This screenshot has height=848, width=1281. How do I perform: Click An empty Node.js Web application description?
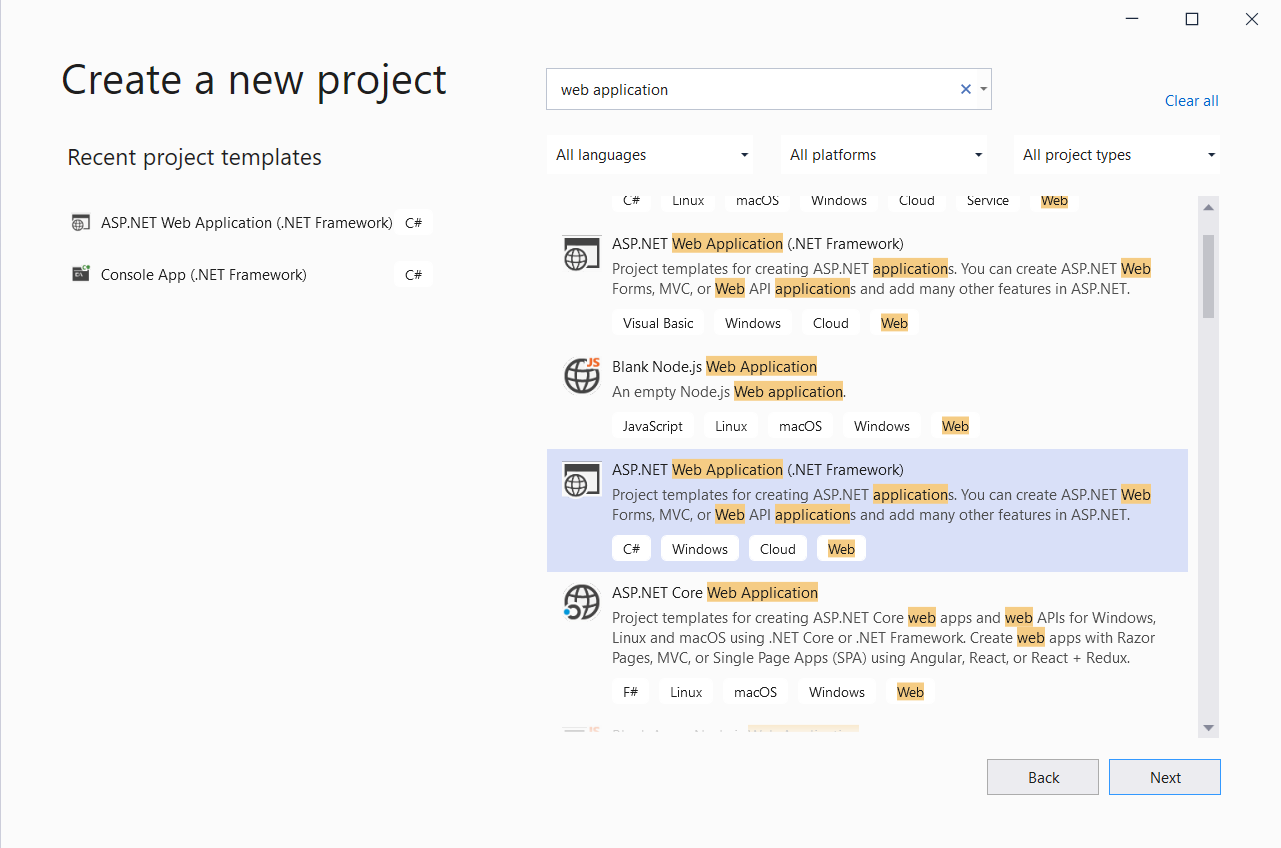tap(729, 391)
